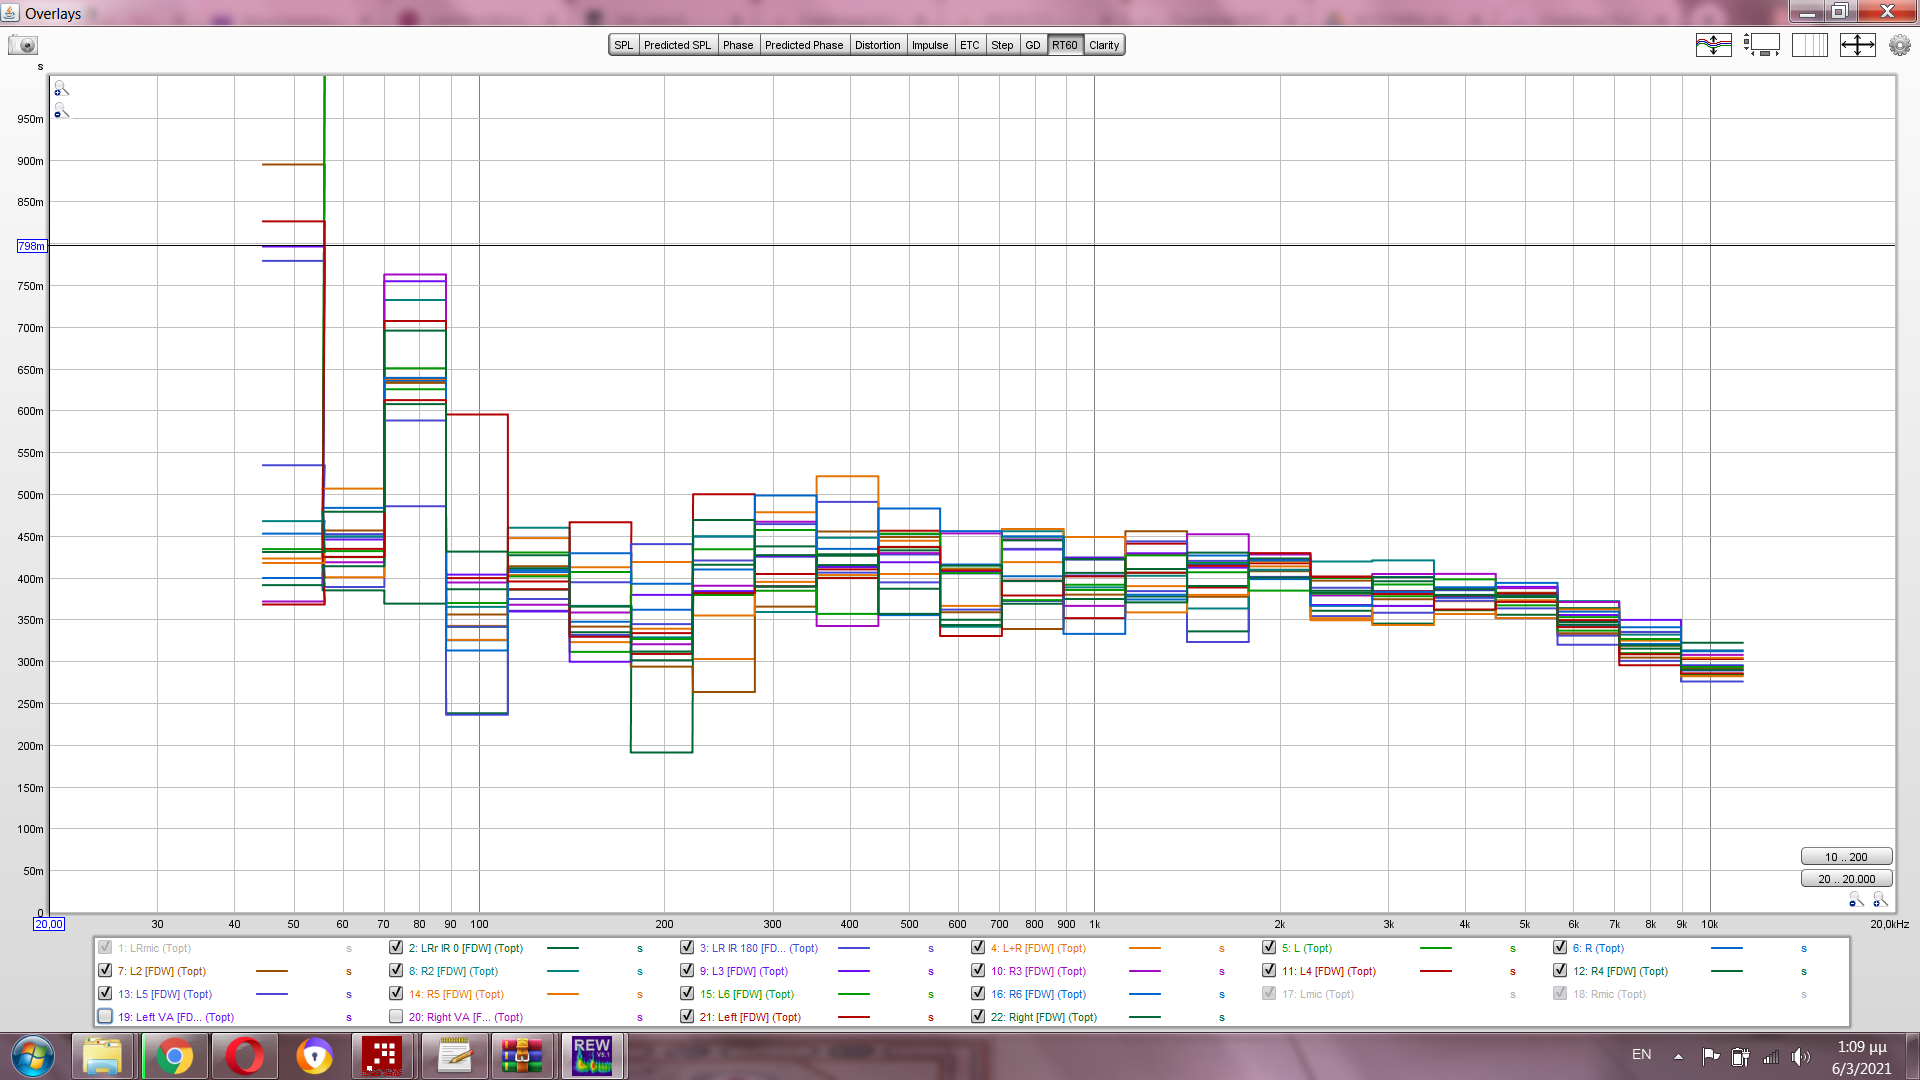
Task: Toggle the 22: Right [FDW] trace checkbox
Action: point(978,1017)
